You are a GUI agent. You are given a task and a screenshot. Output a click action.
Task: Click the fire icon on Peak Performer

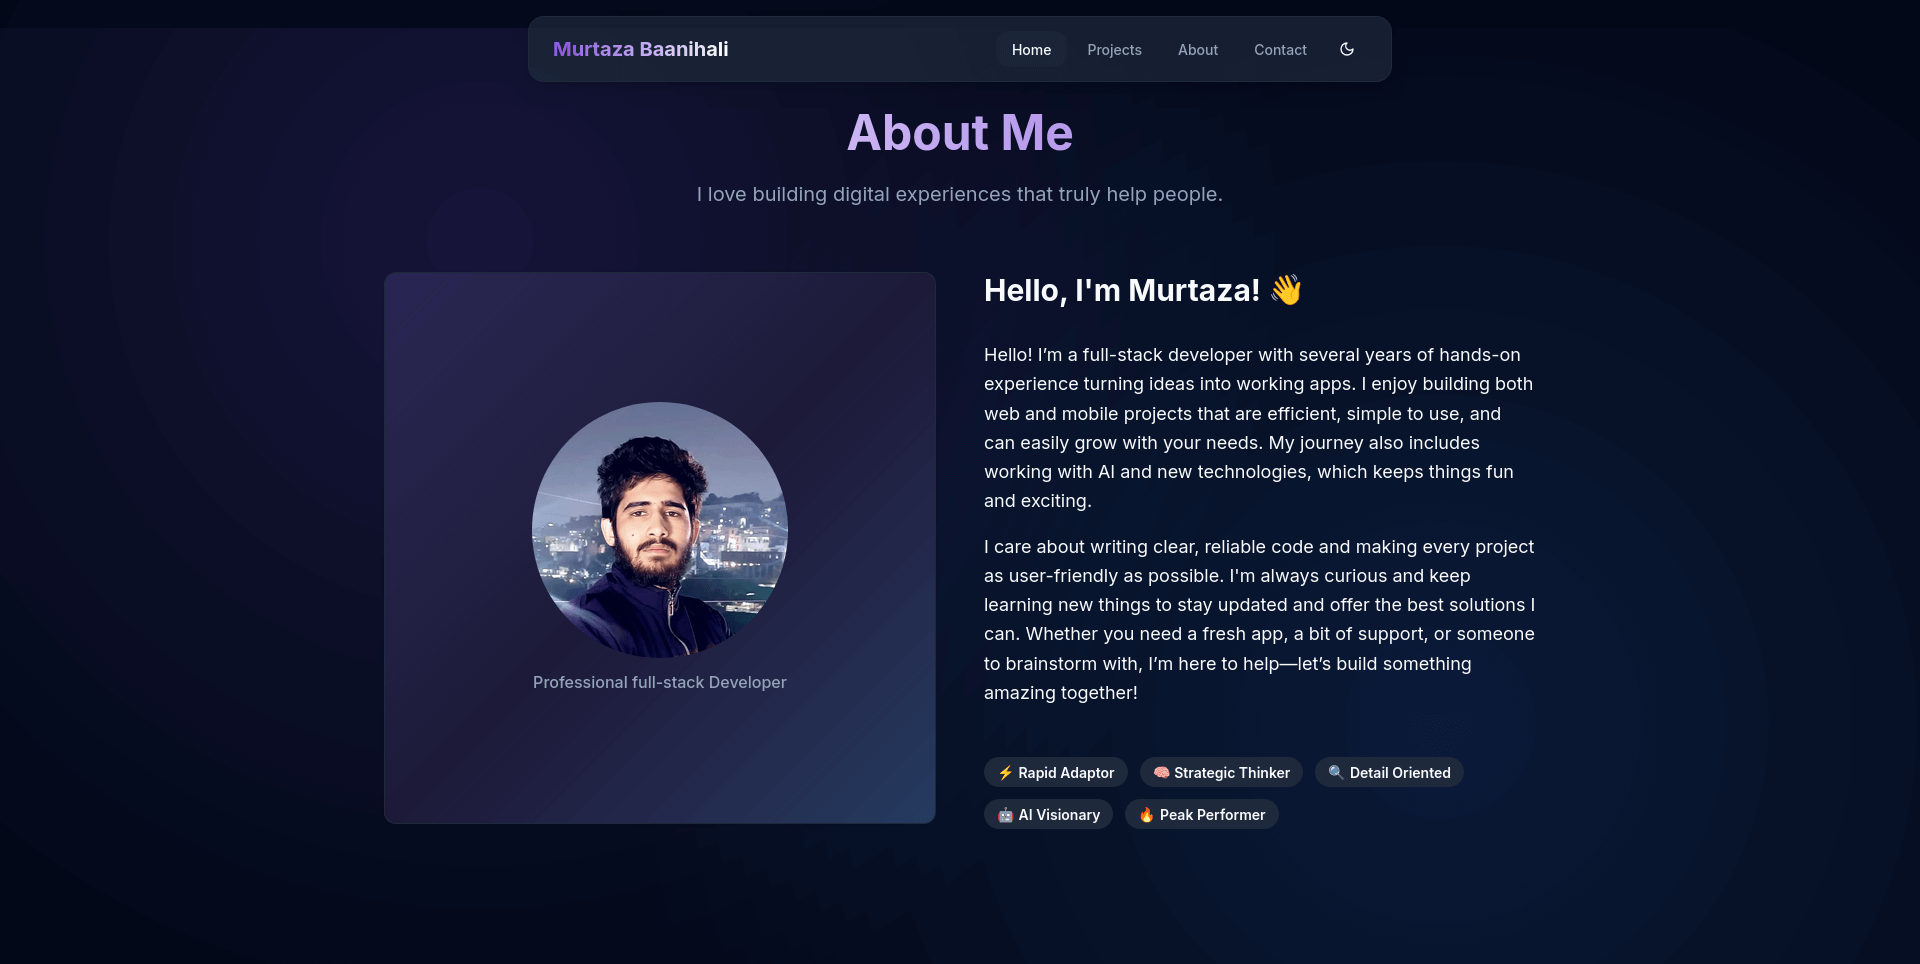tap(1146, 815)
